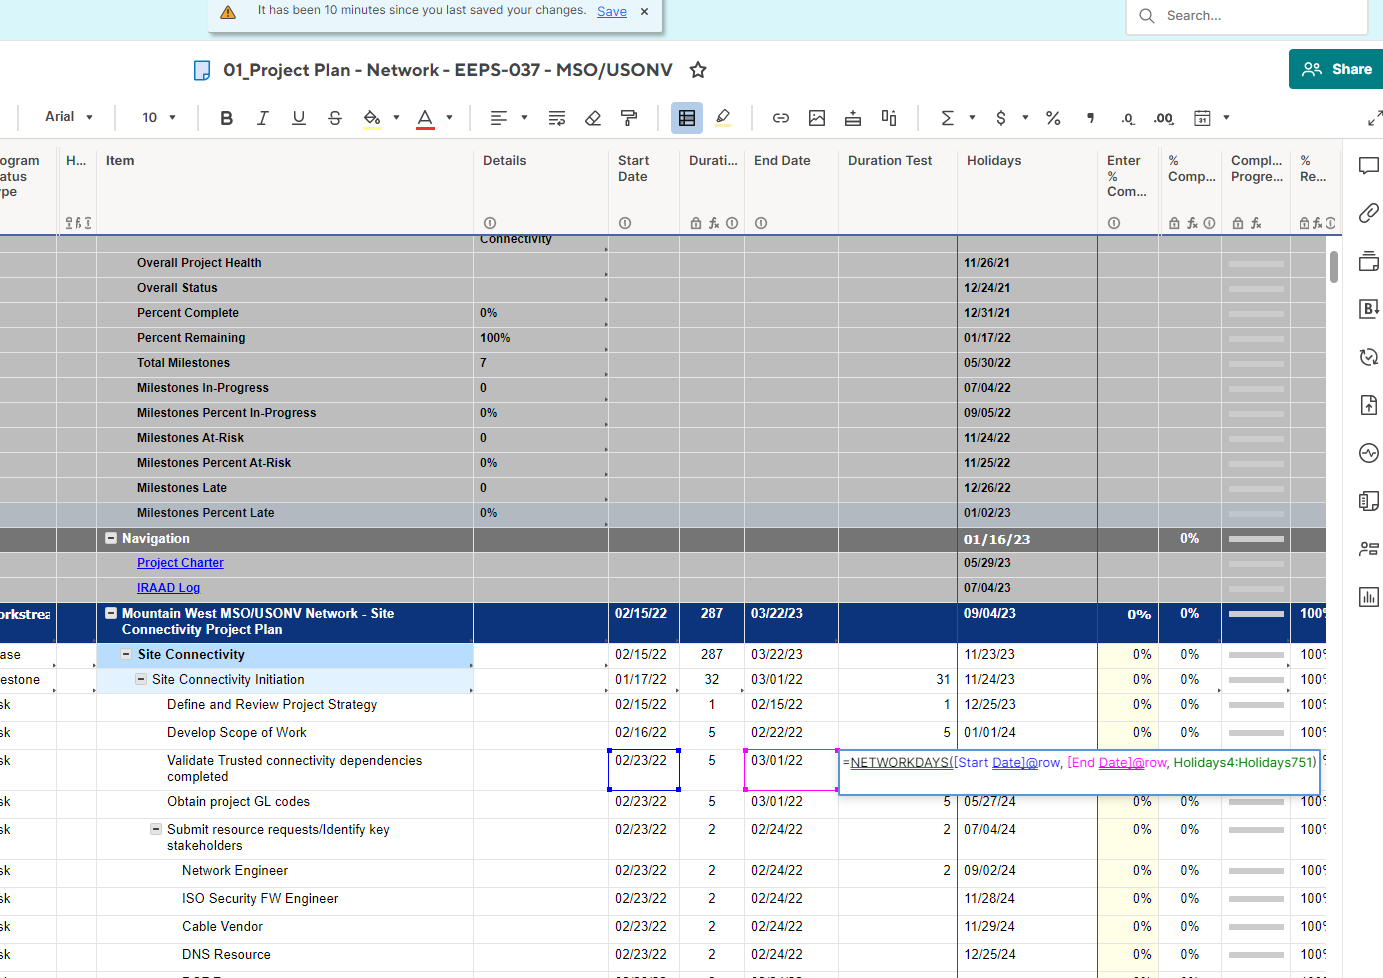
Task: Select the Item column header
Action: pos(285,190)
